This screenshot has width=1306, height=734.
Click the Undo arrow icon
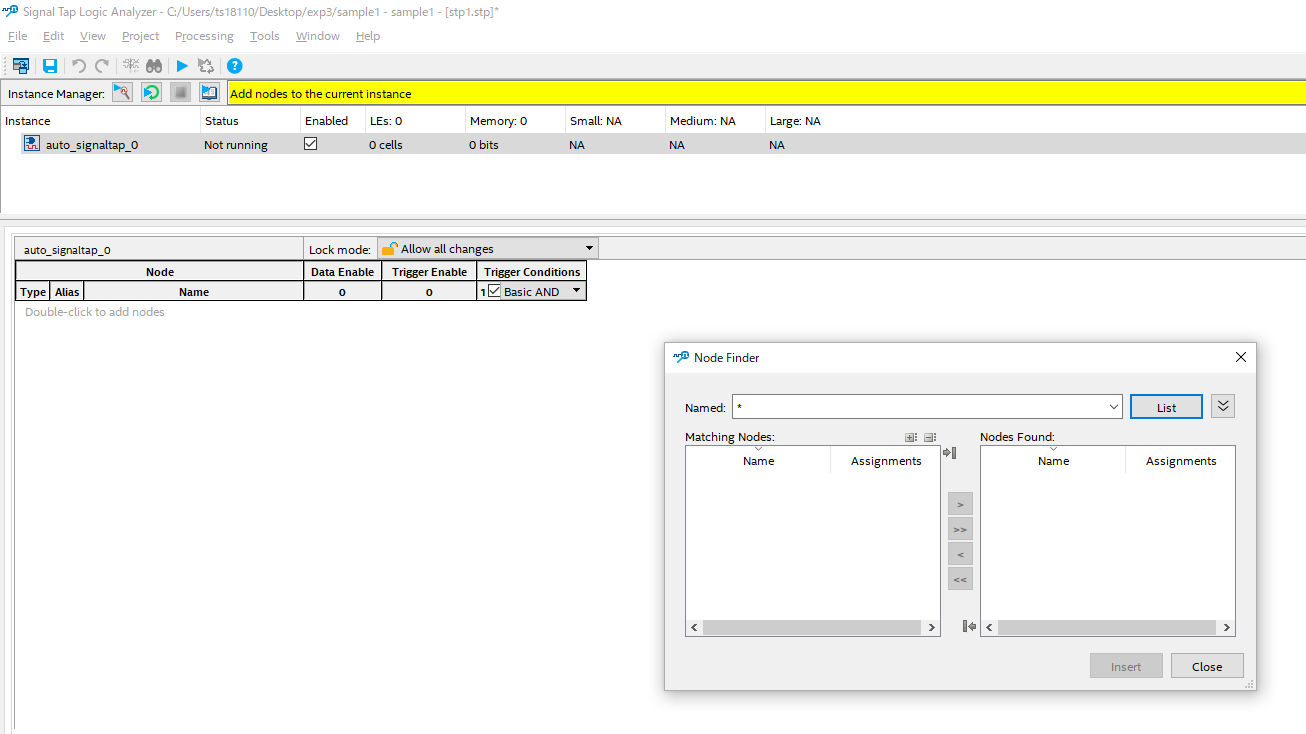79,66
